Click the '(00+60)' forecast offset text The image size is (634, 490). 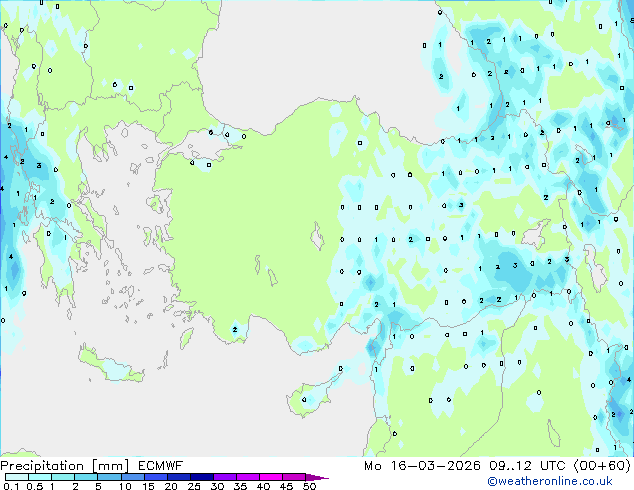[602, 466]
